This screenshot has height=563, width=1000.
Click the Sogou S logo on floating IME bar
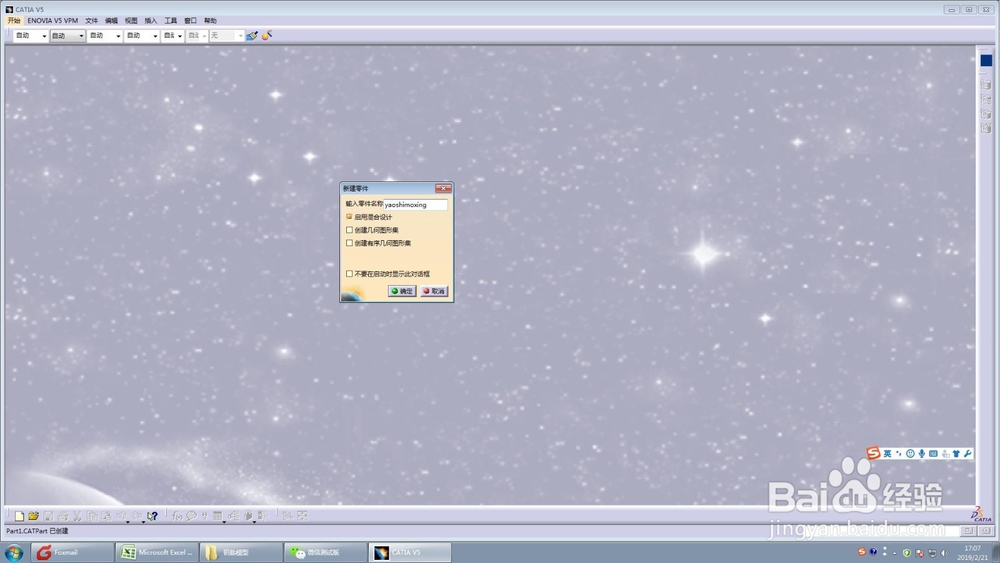click(874, 453)
